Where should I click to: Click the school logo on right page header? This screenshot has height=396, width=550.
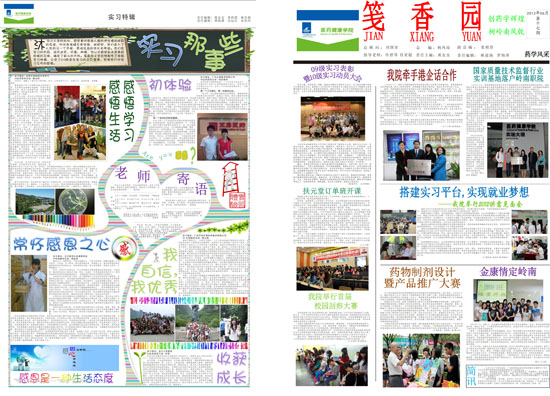[328, 31]
